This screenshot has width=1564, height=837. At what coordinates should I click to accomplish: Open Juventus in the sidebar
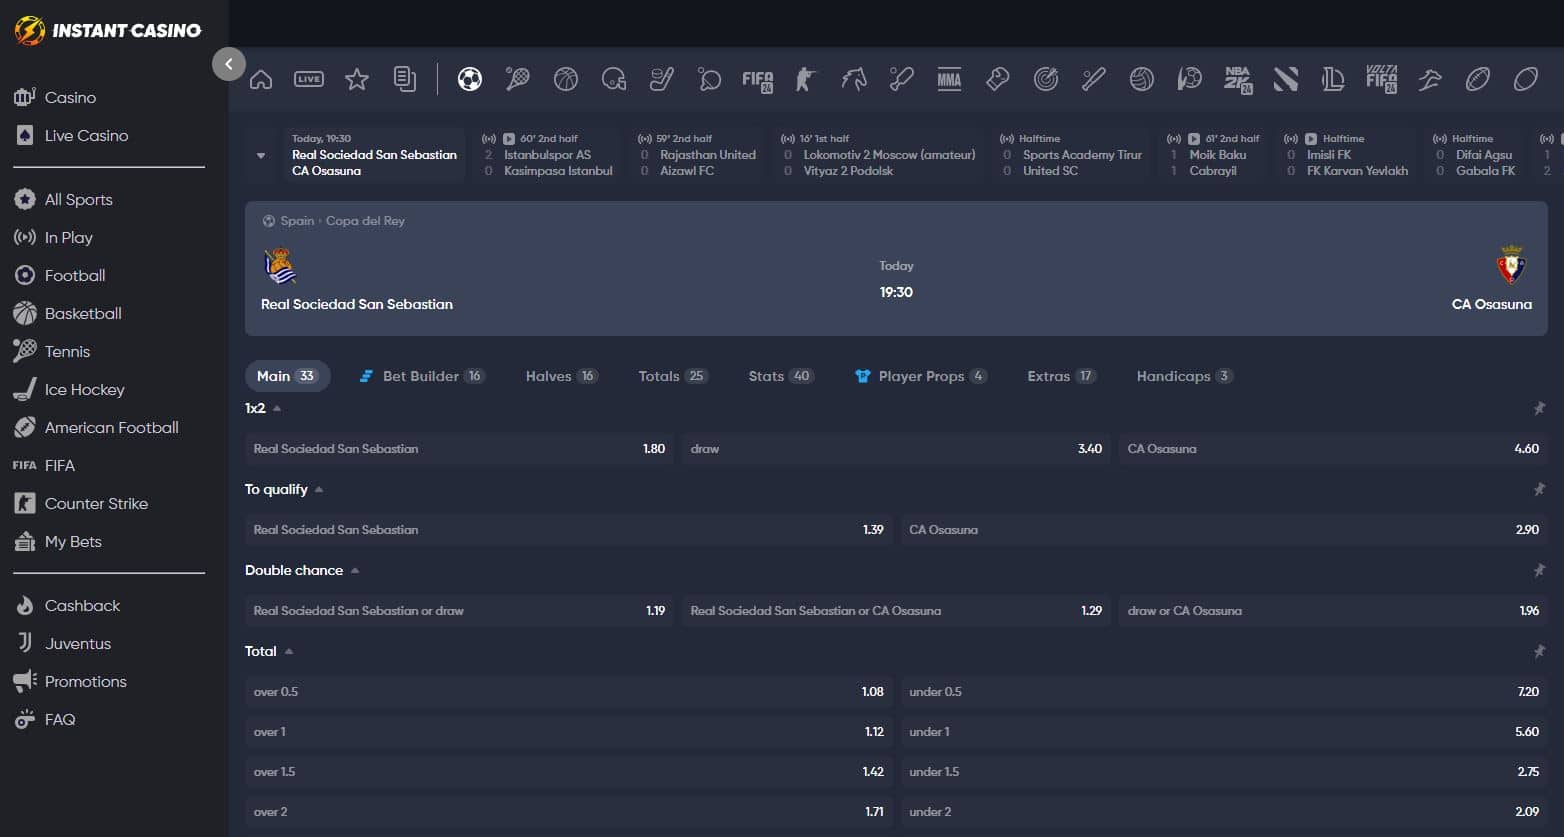[77, 643]
